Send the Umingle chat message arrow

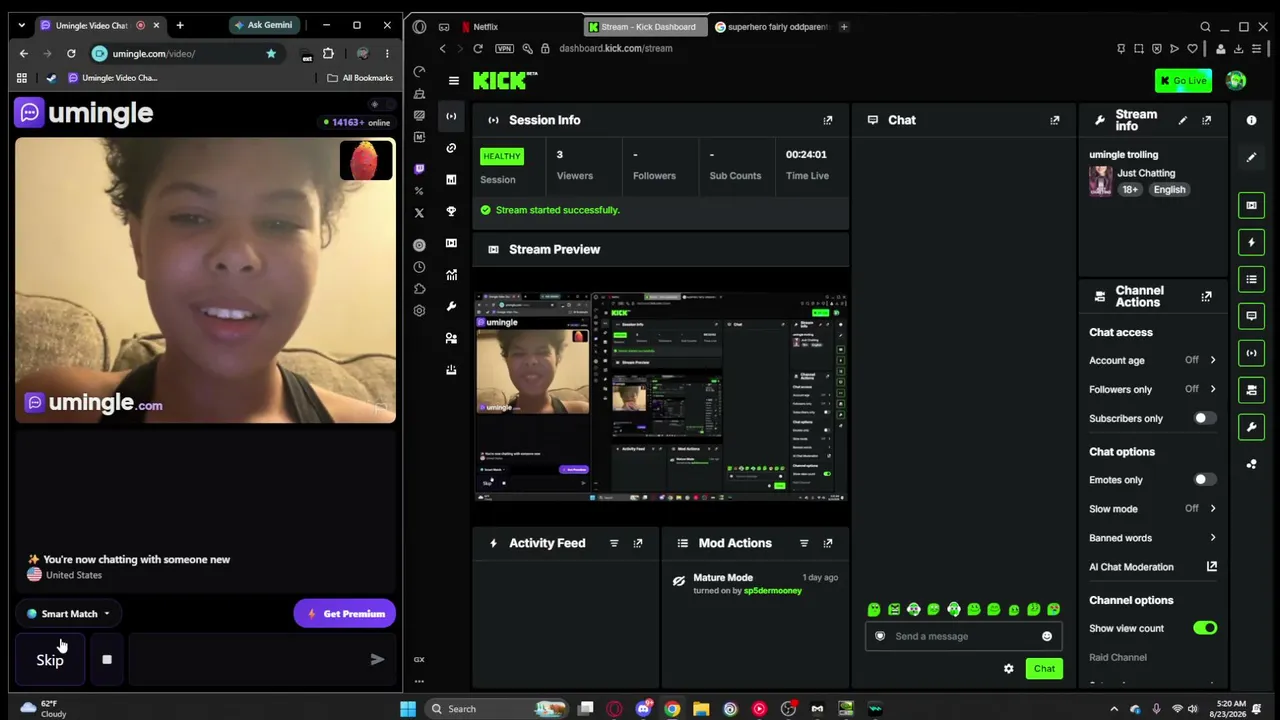[377, 660]
